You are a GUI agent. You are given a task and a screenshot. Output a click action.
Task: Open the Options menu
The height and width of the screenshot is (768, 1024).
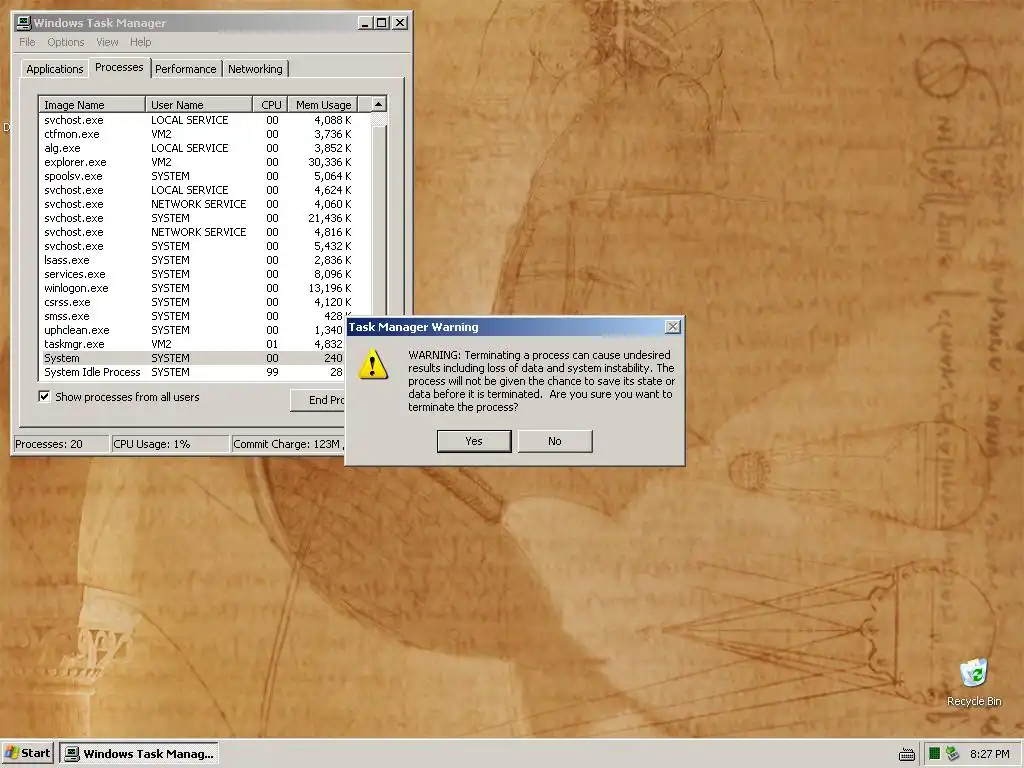click(65, 42)
